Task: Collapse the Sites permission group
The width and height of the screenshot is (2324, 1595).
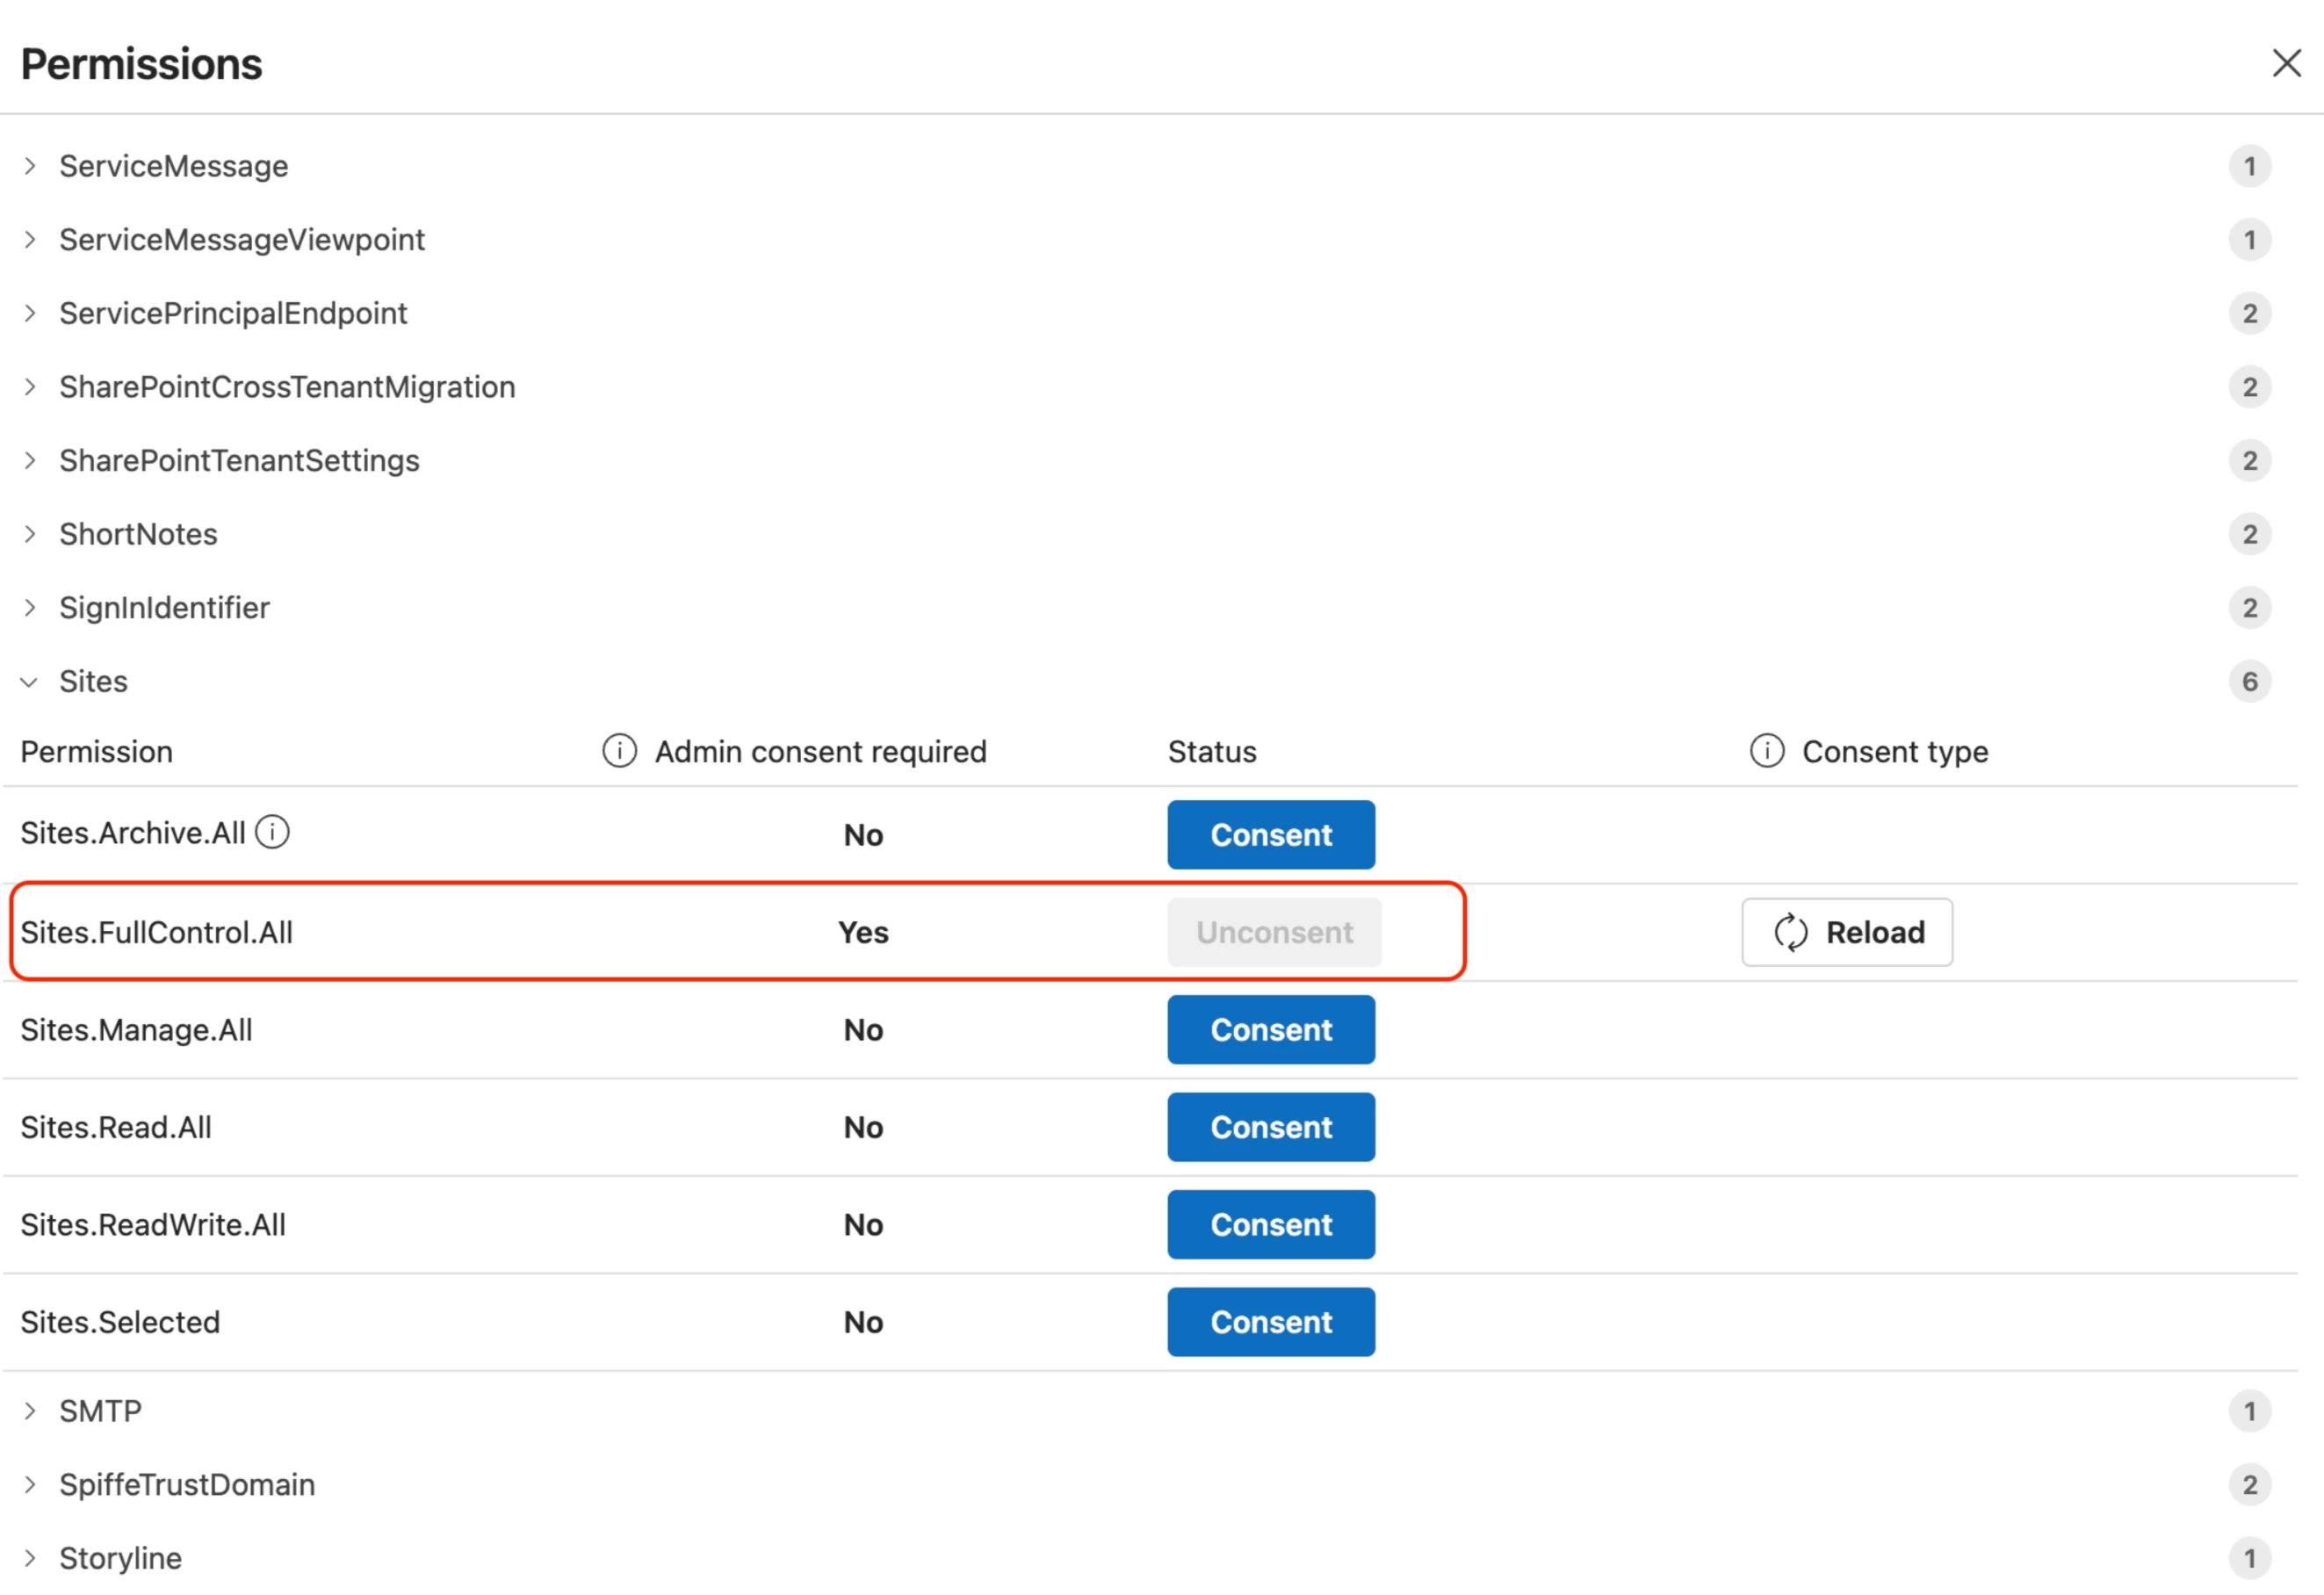Action: pos(30,682)
